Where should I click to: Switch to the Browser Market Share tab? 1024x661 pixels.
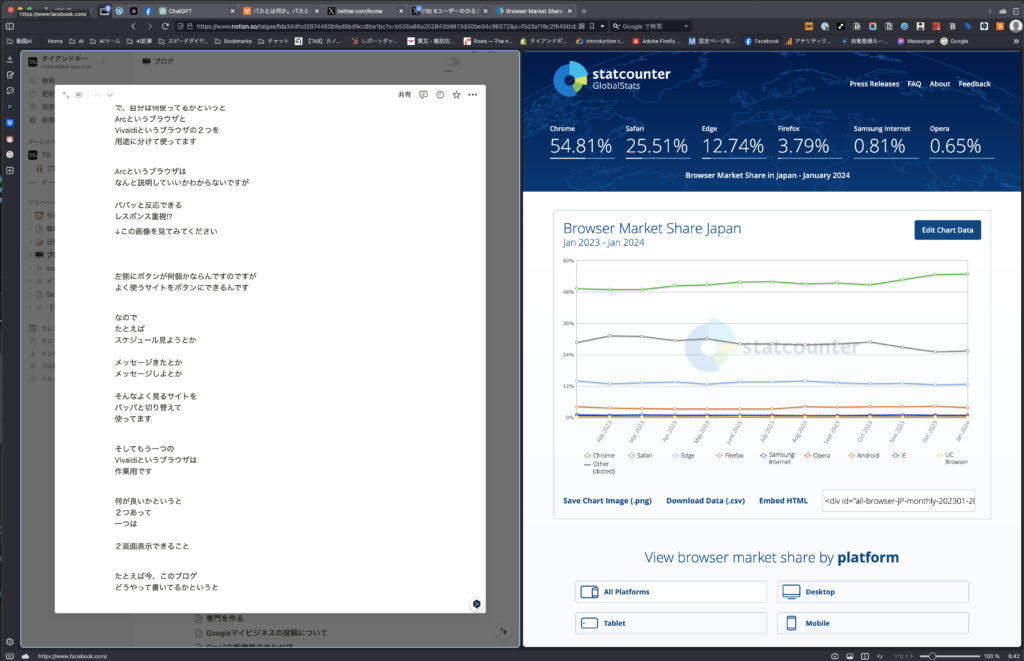[534, 11]
